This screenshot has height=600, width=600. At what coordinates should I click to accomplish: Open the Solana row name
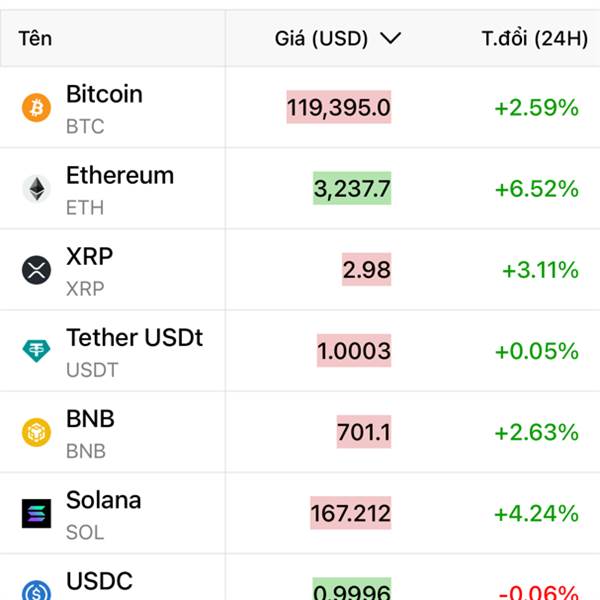[x=104, y=500]
